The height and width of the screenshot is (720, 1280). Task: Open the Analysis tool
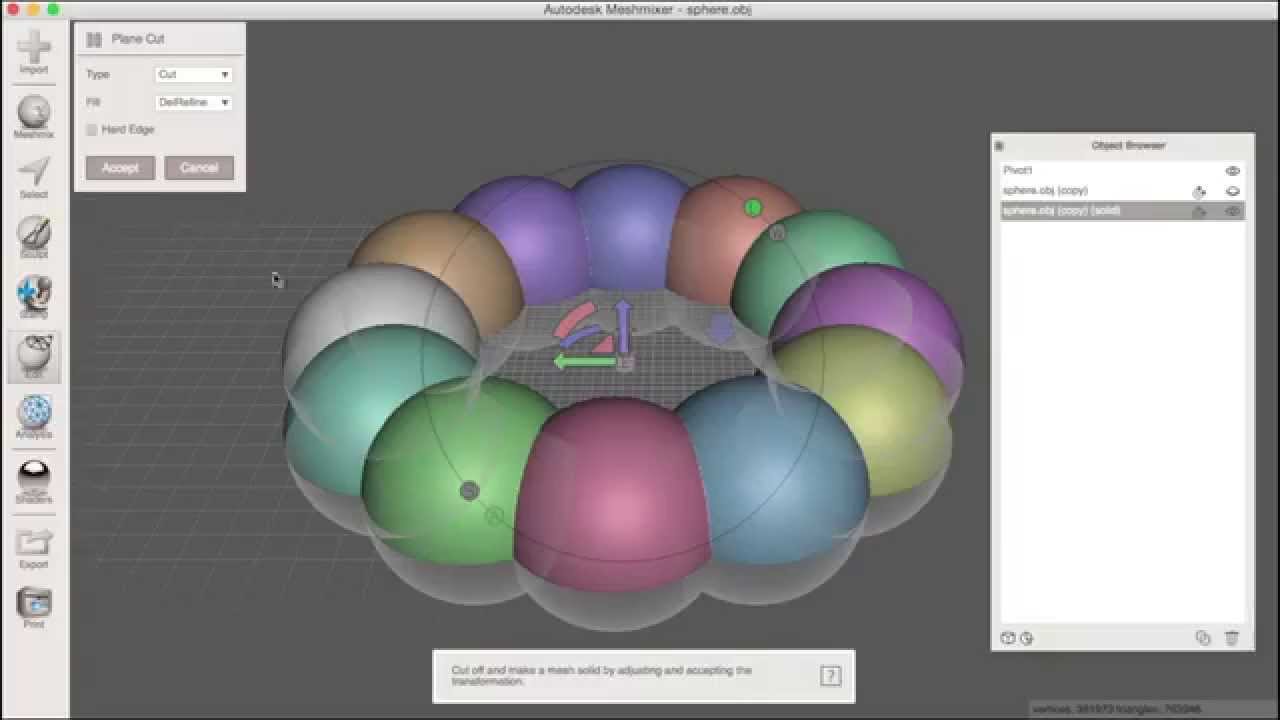pyautogui.click(x=34, y=417)
